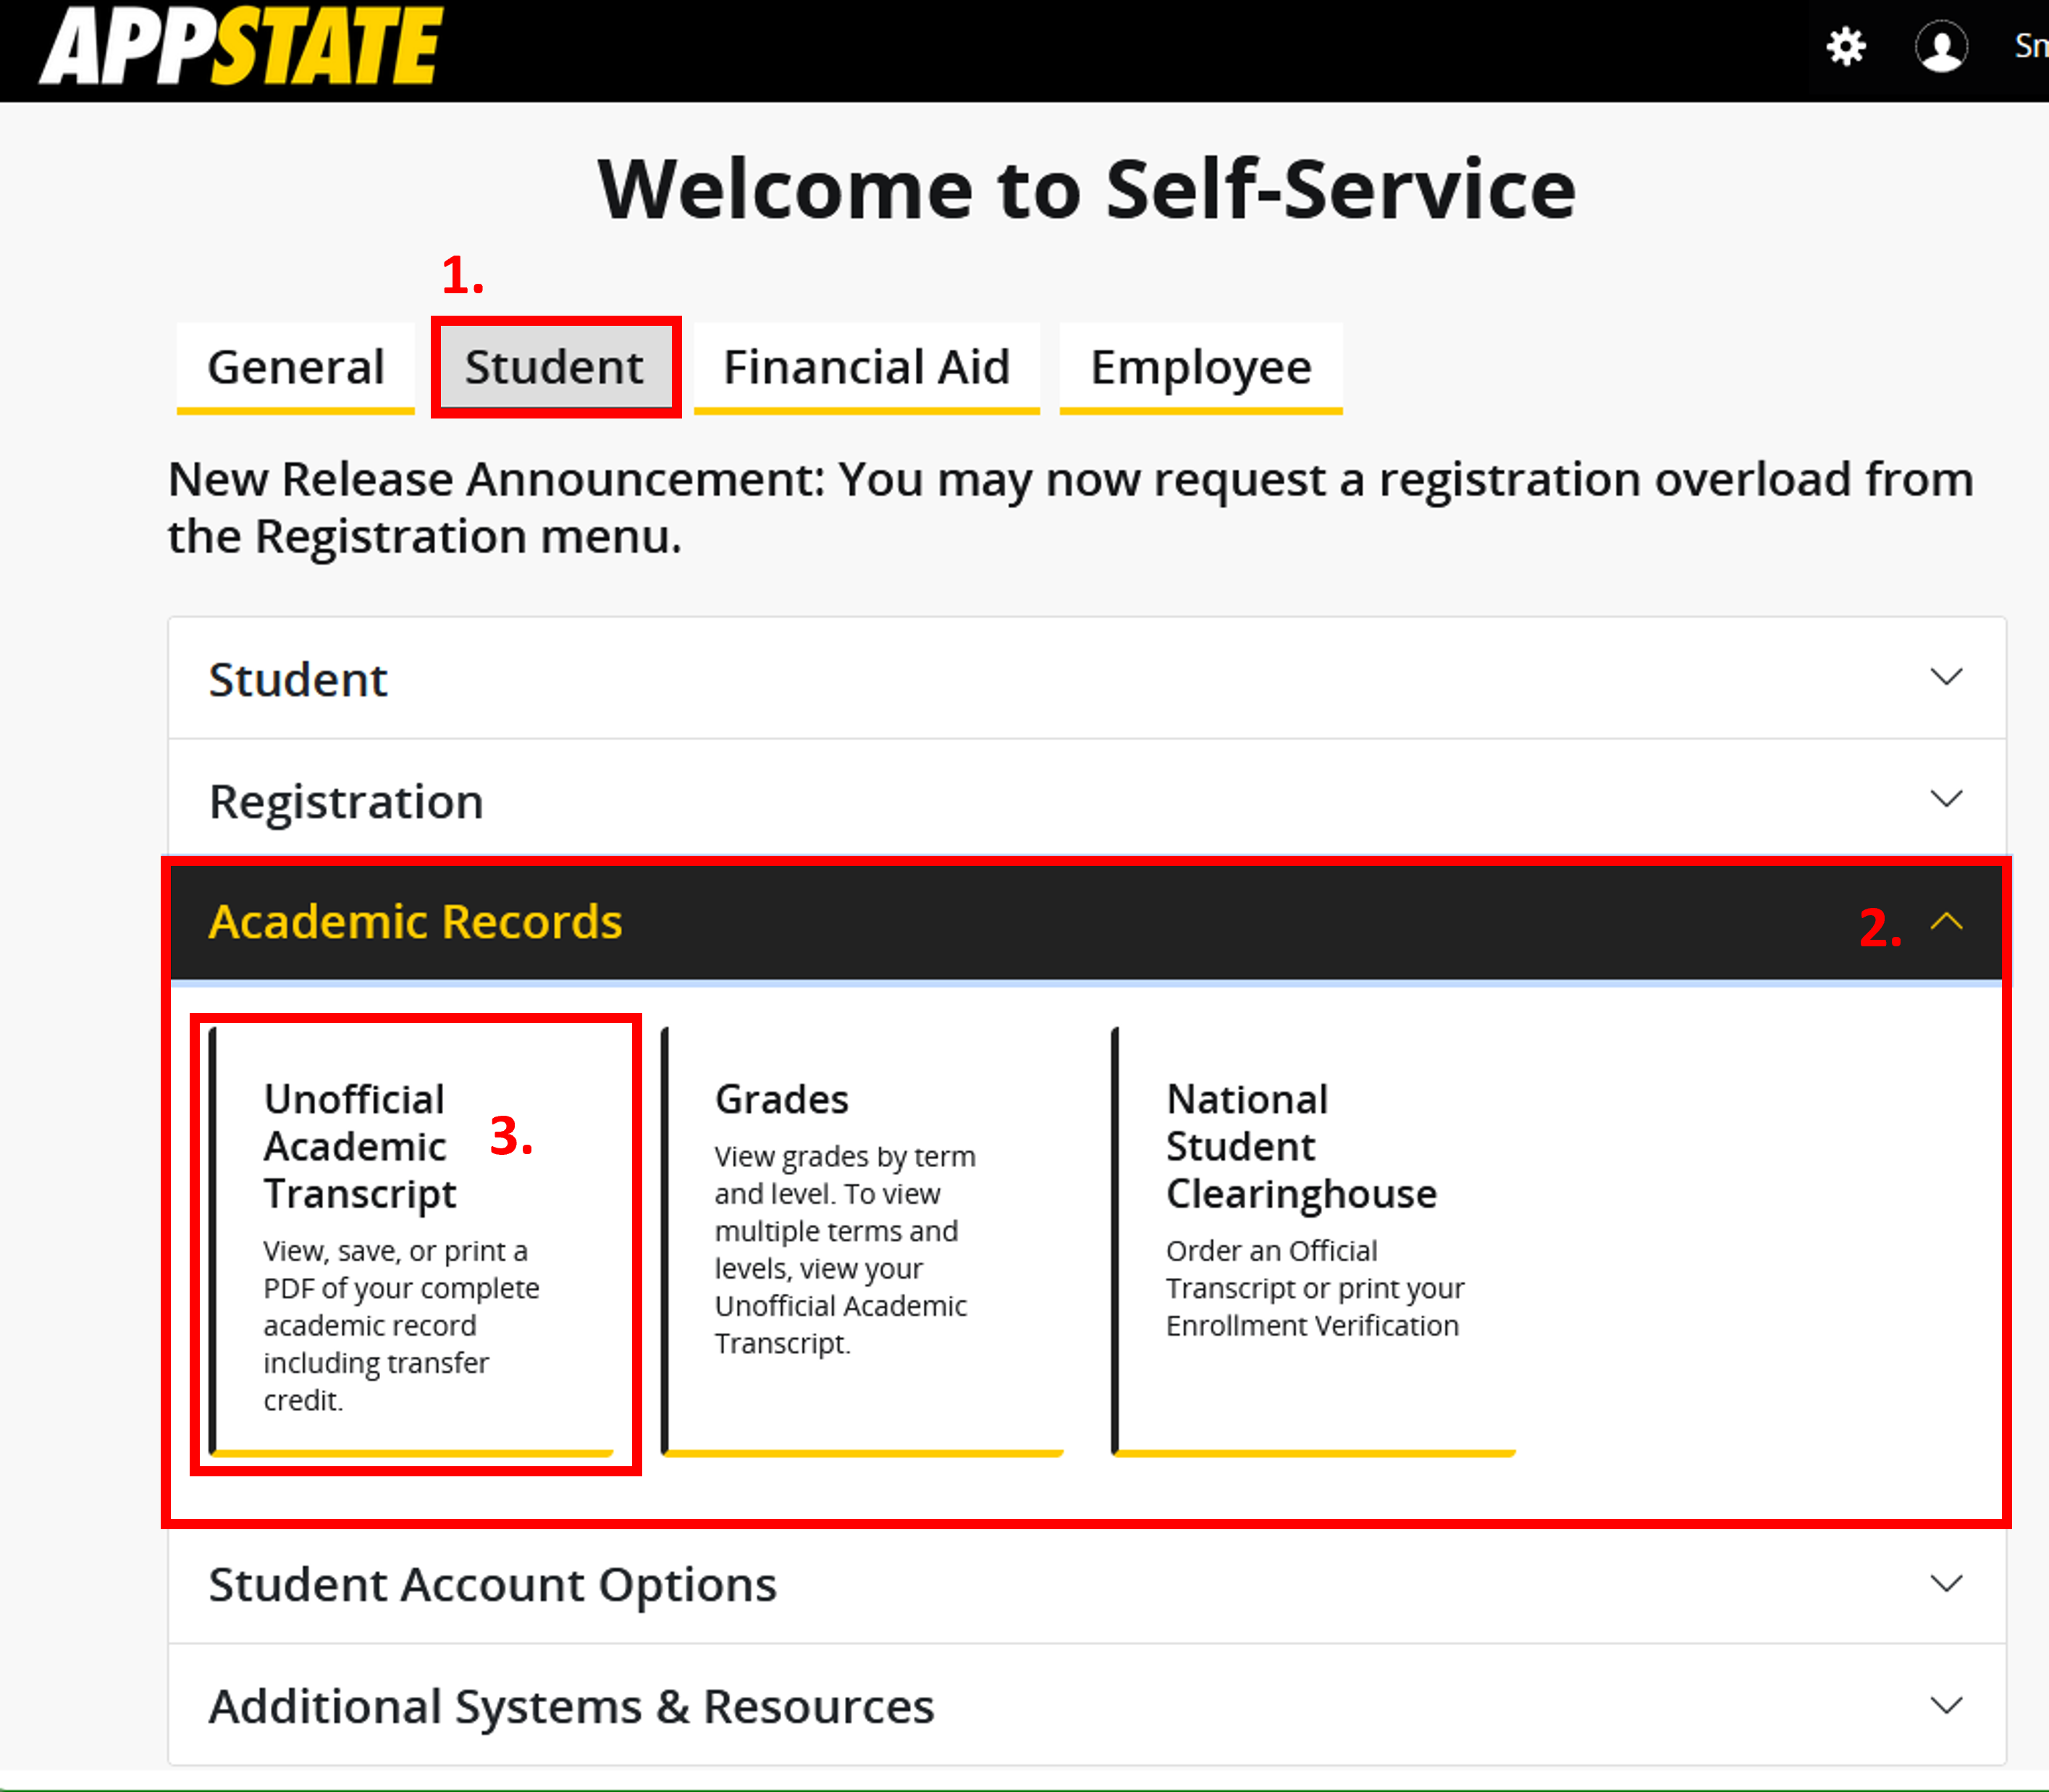This screenshot has width=2049, height=1792.
Task: Click 'View, save, or print a PDF' description
Action: tap(401, 1325)
